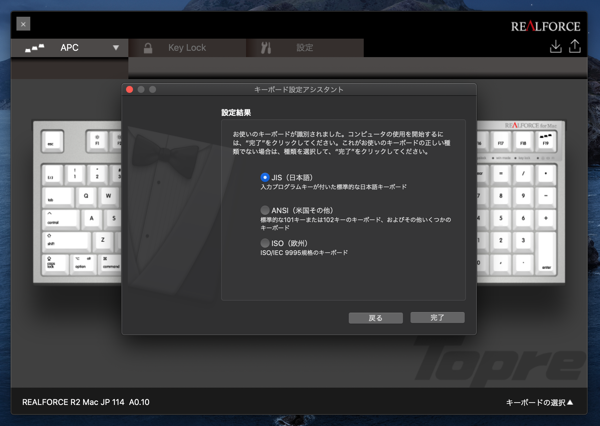Select the ANSI (米国その他) option

(265, 210)
